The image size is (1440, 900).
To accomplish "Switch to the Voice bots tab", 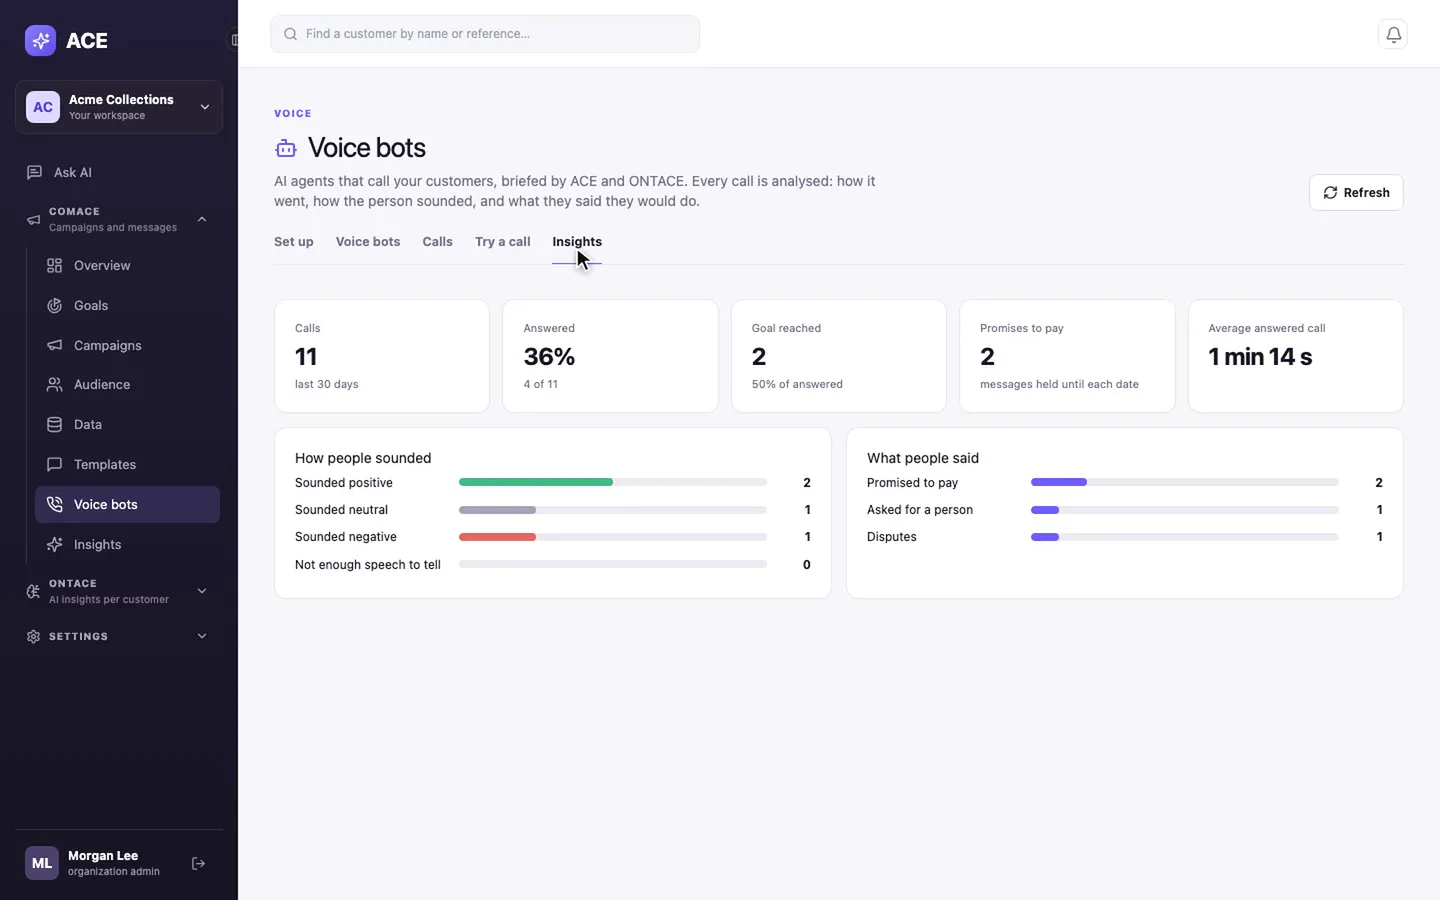I will coord(368,242).
